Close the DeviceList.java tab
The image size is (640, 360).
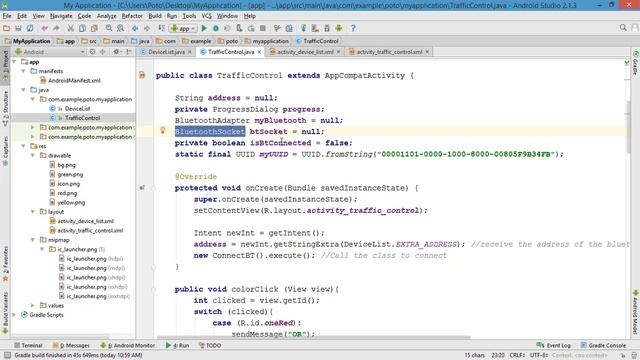190,52
